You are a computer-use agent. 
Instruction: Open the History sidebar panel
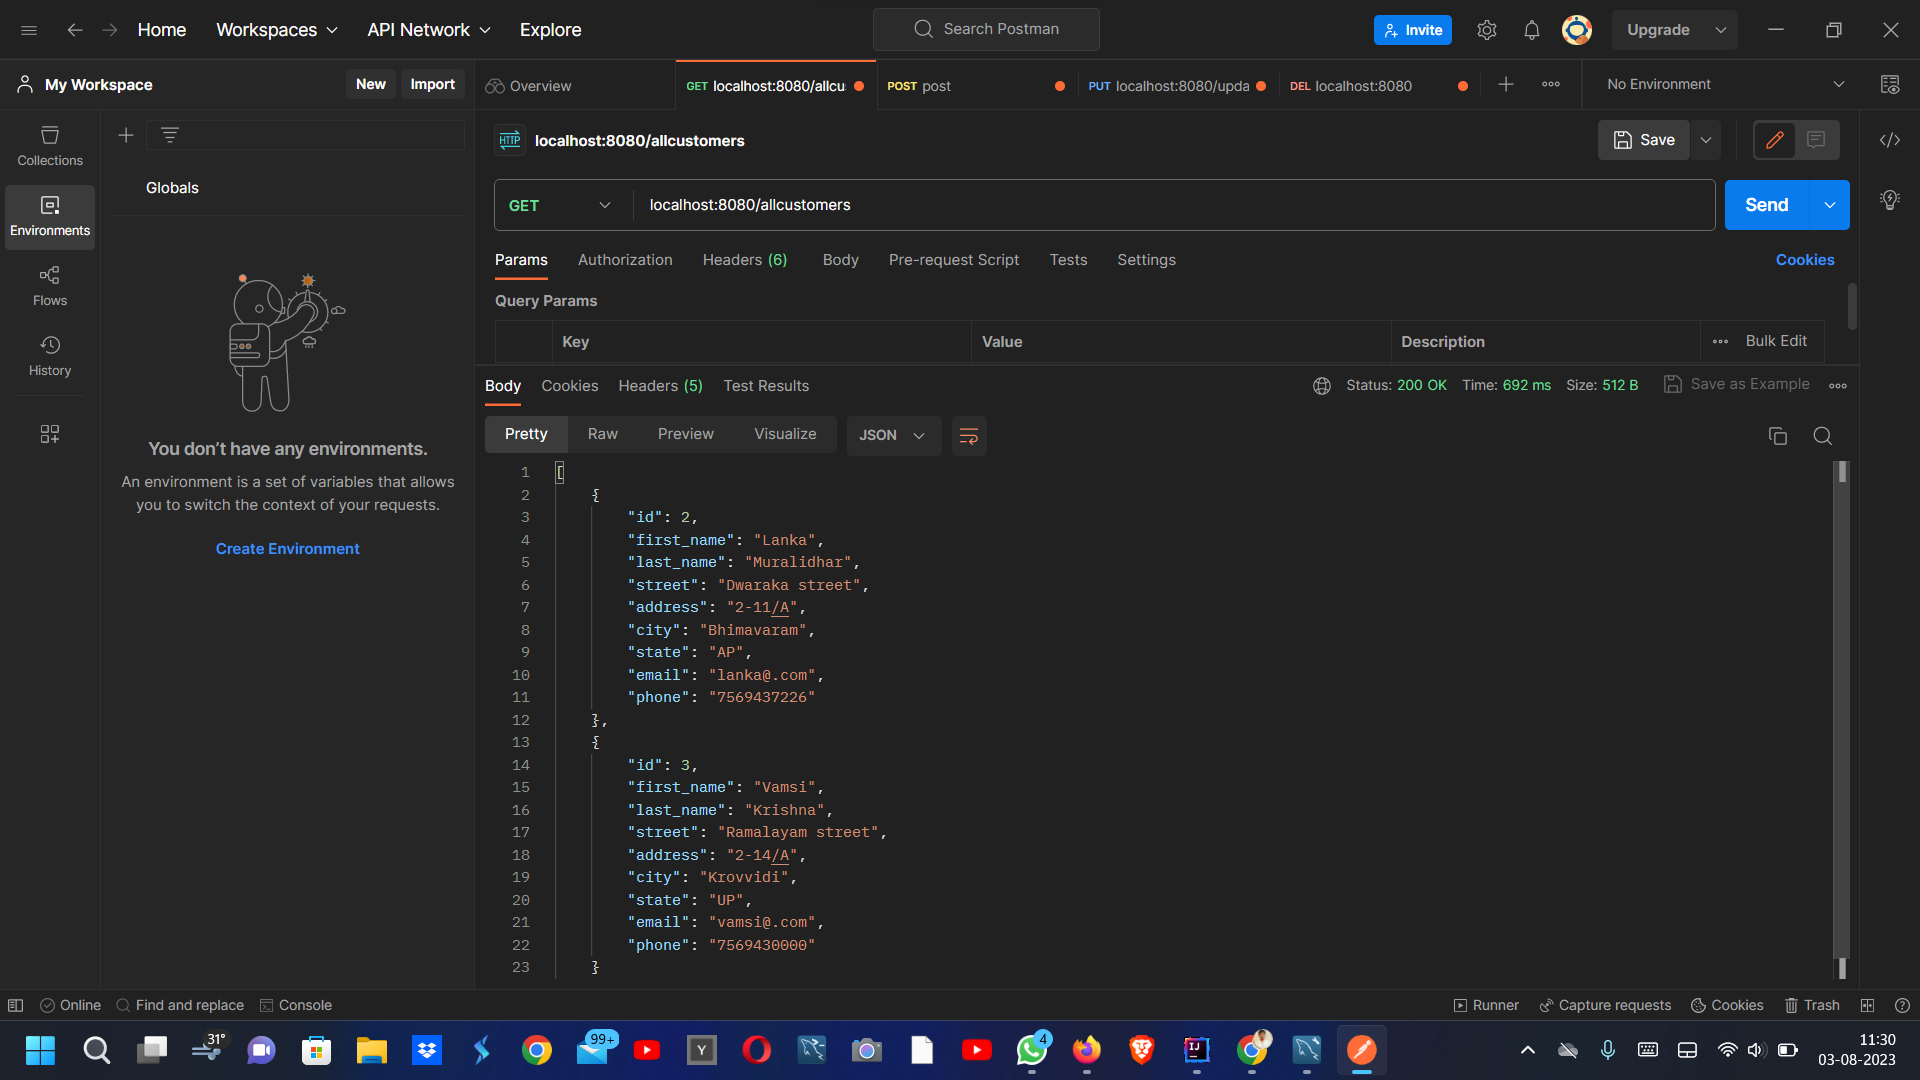49,355
